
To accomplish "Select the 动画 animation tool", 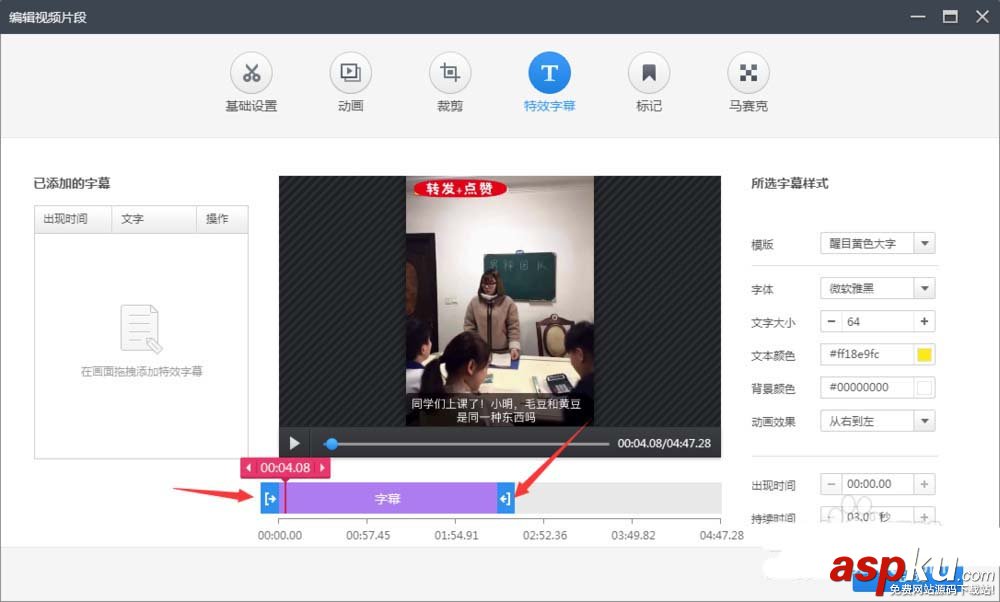I will tap(350, 82).
